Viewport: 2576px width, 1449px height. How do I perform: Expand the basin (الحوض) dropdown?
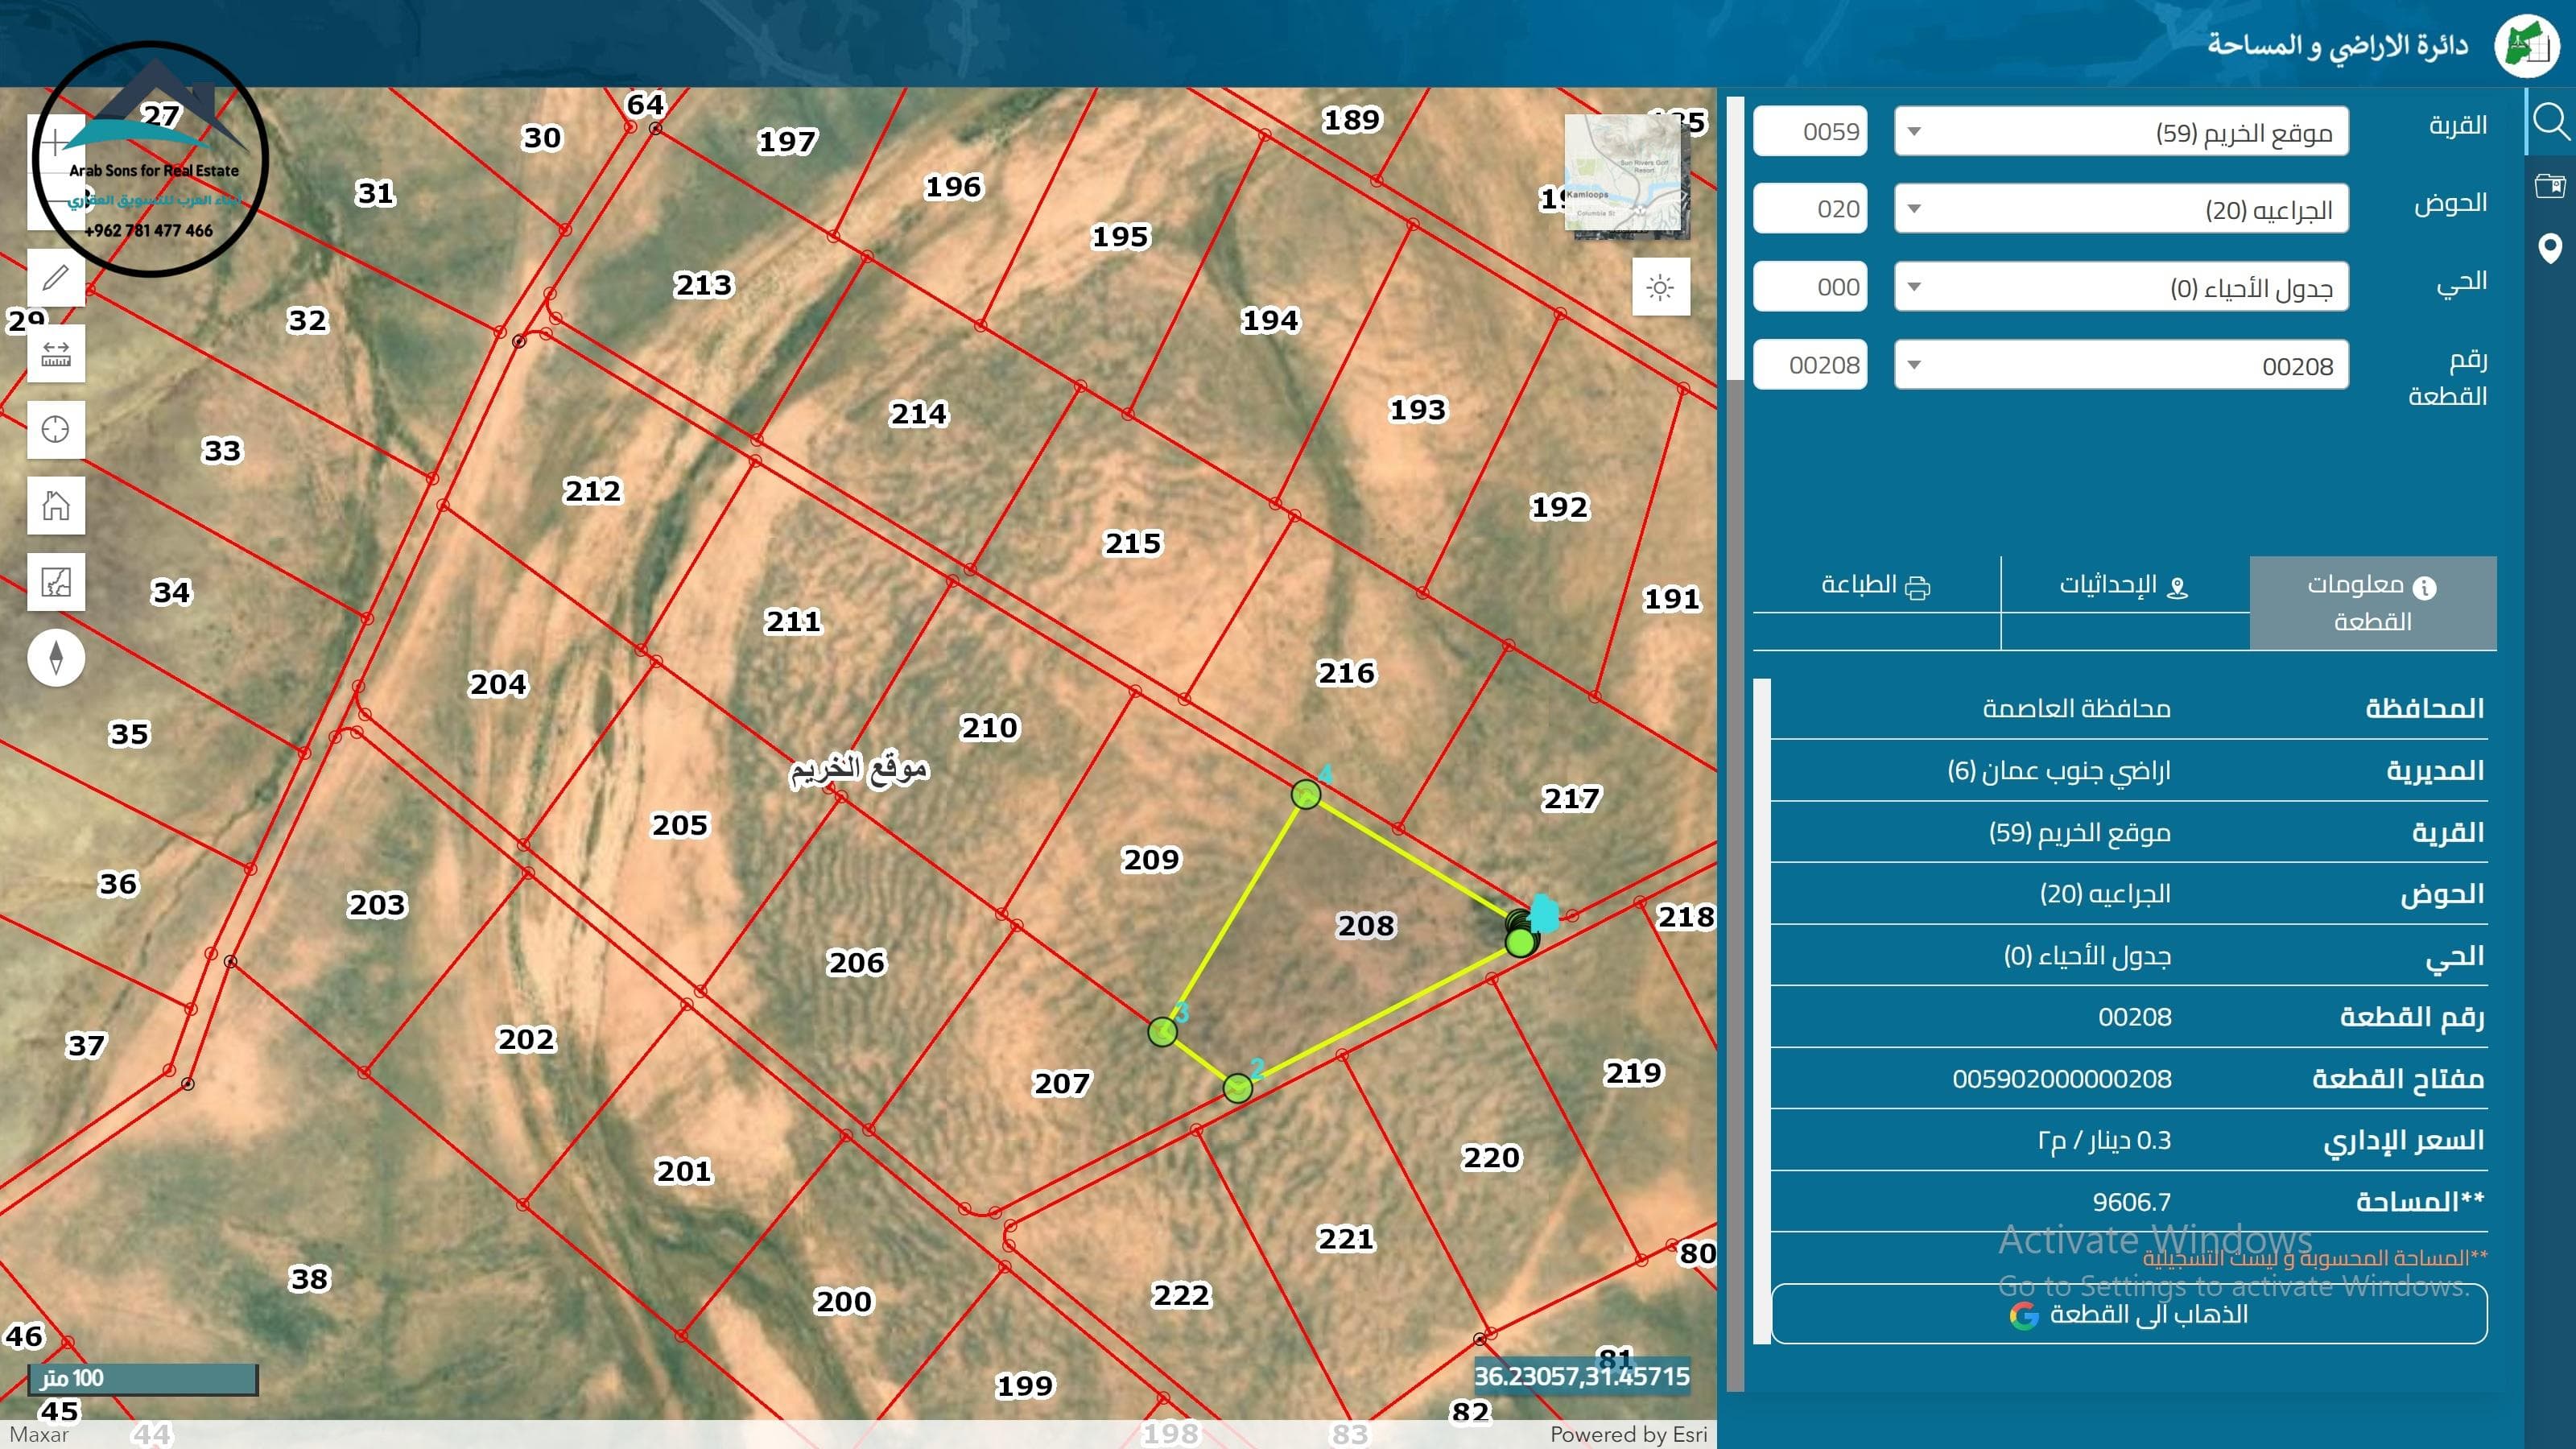[x=2120, y=209]
